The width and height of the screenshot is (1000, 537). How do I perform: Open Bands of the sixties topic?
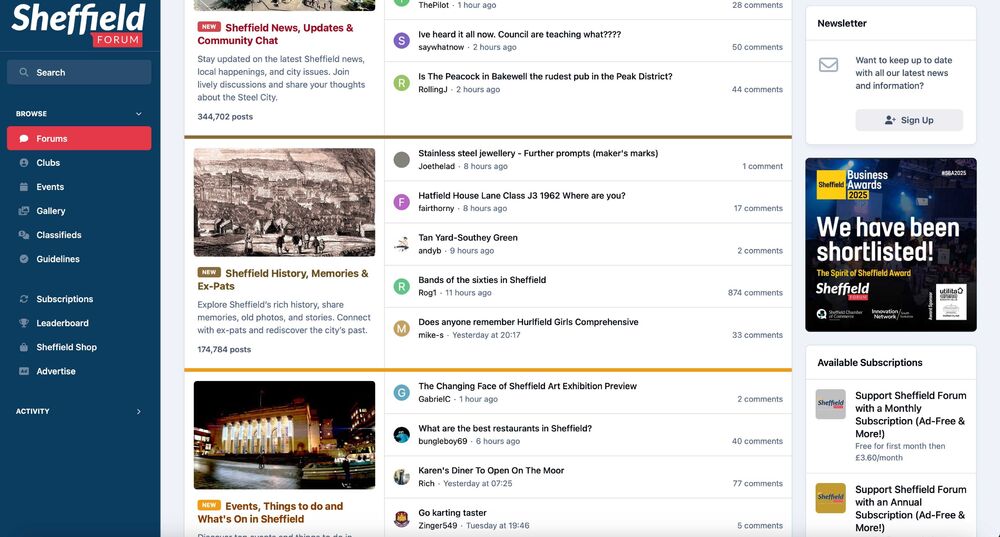(x=482, y=280)
